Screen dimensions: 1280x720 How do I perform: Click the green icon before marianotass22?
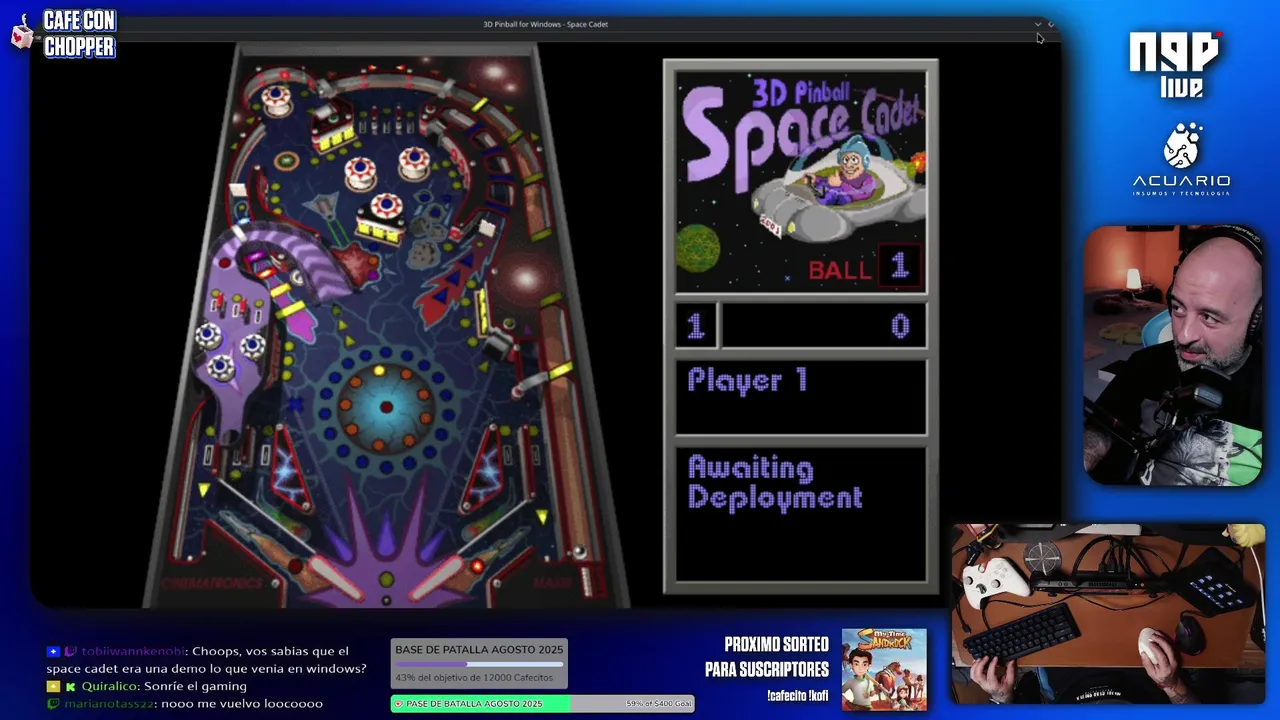click(53, 704)
